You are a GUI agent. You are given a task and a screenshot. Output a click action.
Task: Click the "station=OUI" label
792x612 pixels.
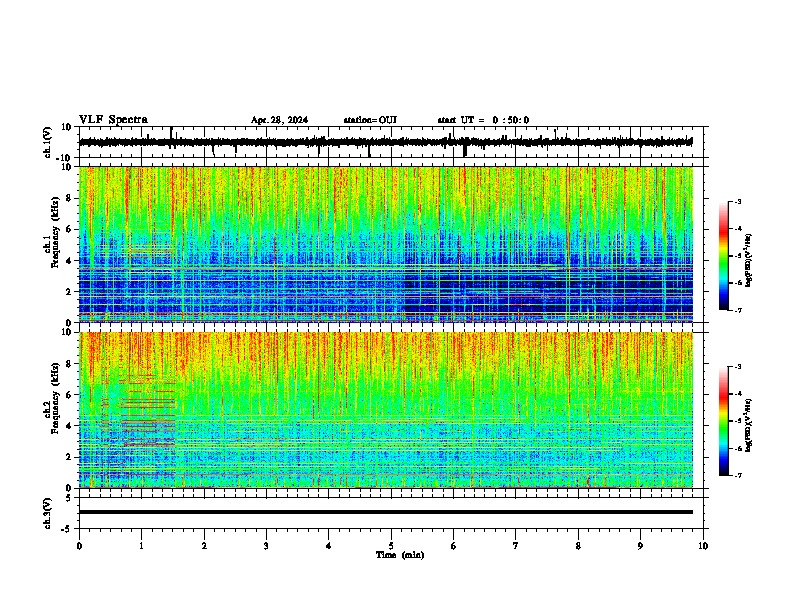(370, 120)
